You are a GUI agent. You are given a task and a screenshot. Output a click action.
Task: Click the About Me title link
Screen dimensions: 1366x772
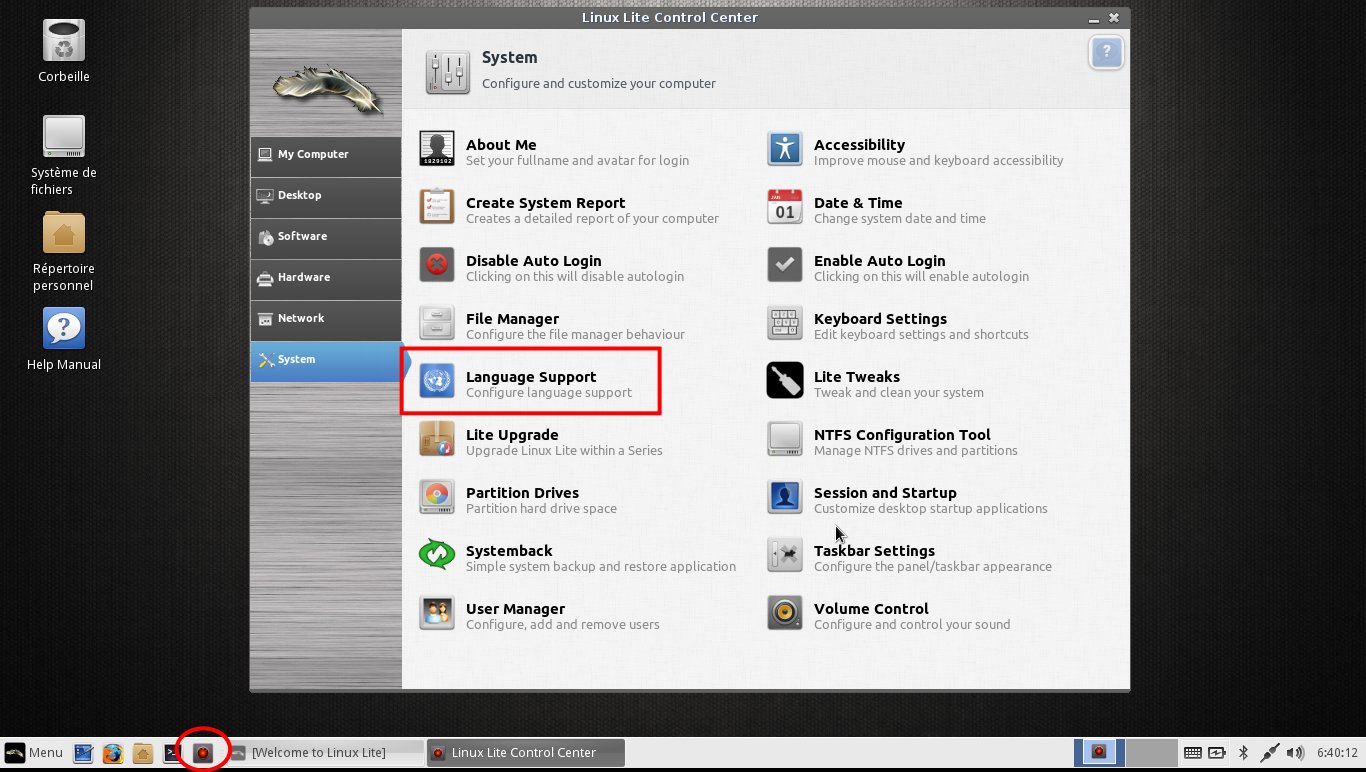[501, 145]
